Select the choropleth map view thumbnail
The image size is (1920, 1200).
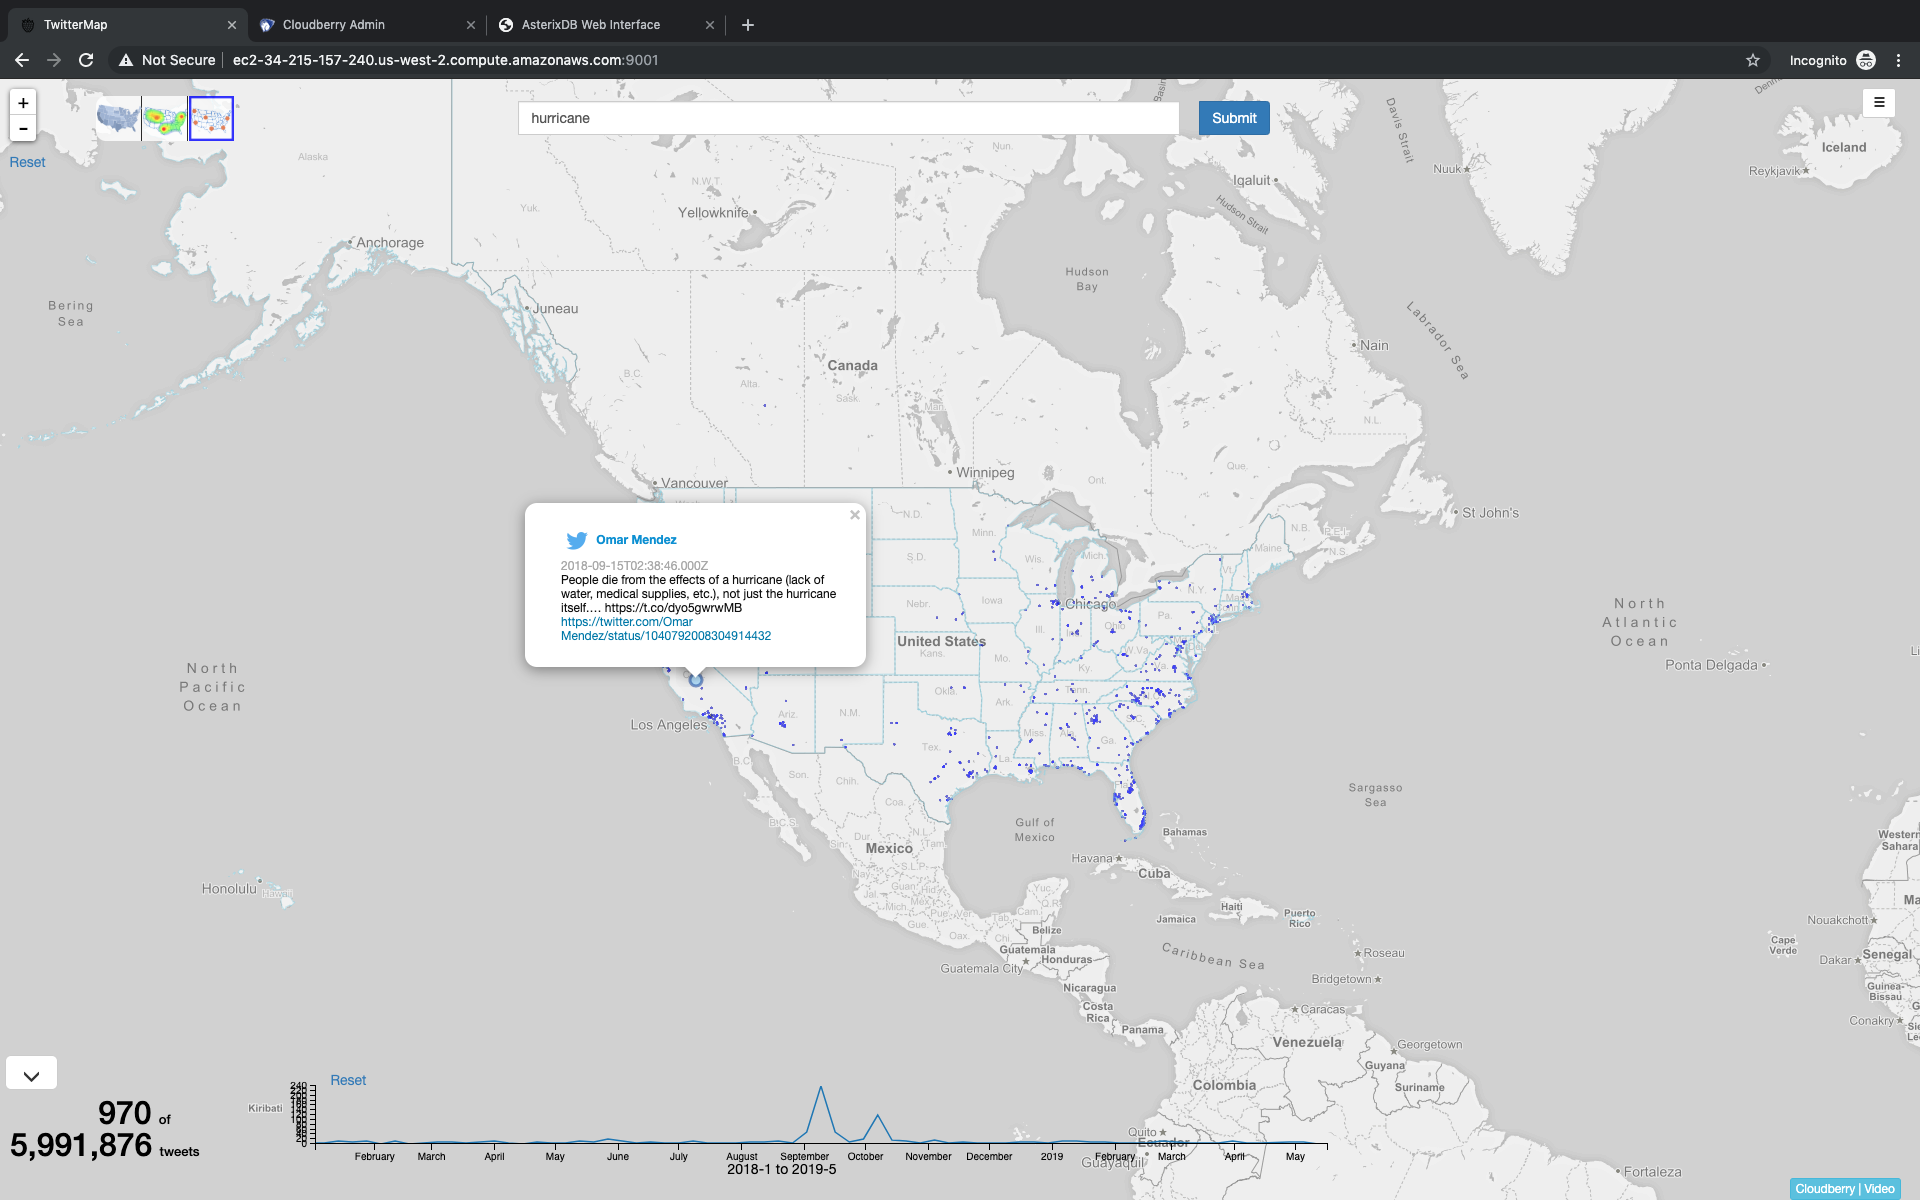click(117, 118)
